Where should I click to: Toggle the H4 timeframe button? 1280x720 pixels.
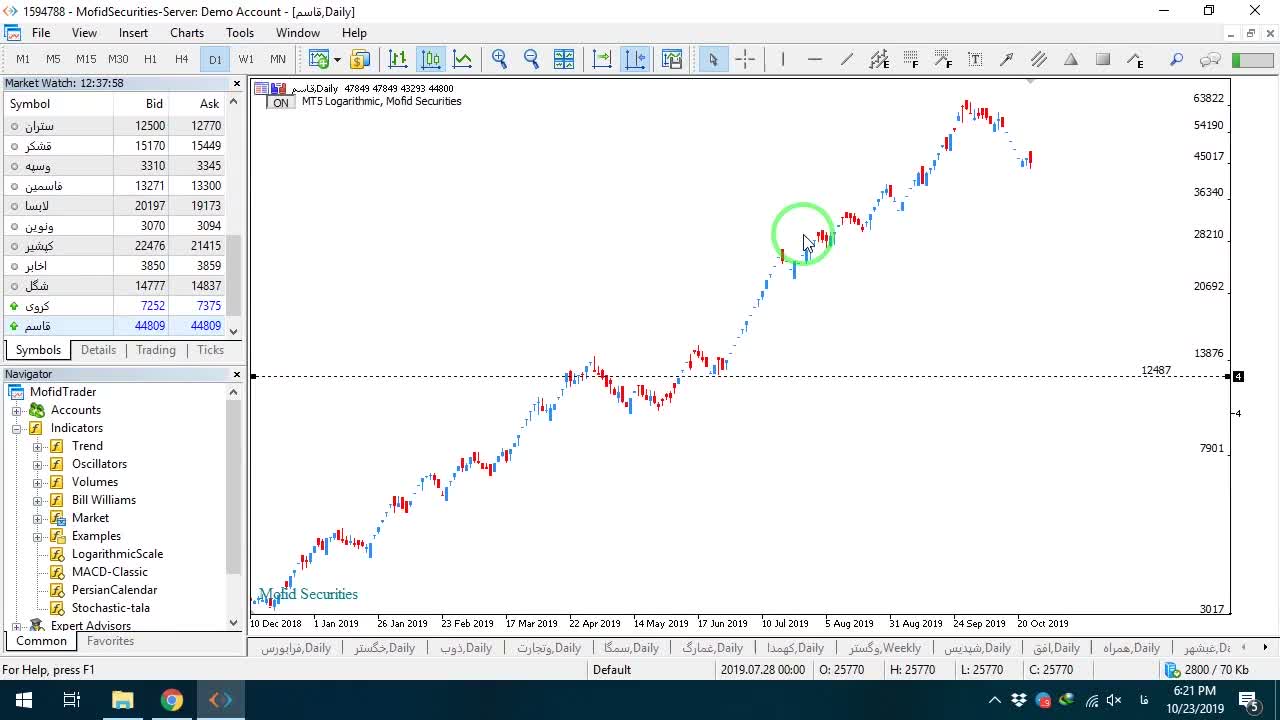(x=182, y=60)
